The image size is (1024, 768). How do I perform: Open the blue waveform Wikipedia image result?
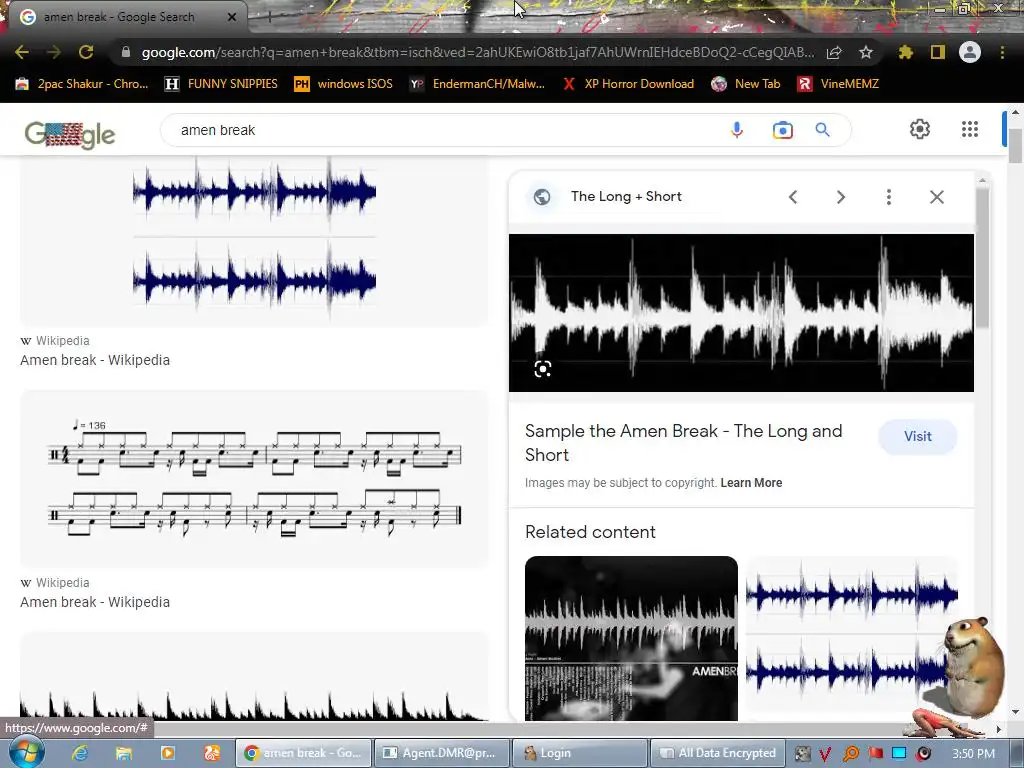[254, 240]
